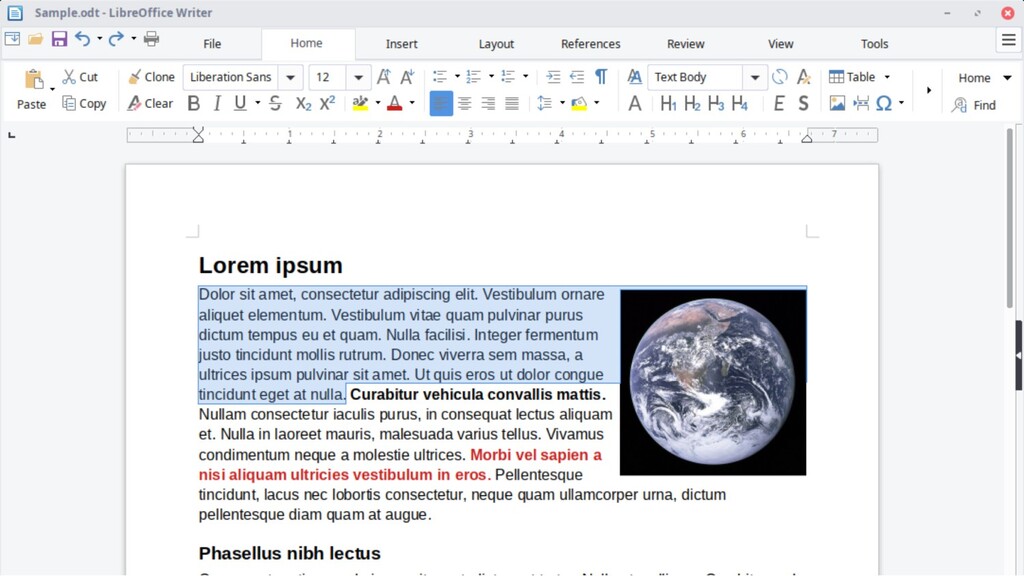This screenshot has width=1024, height=576.
Task: Activate Clone formatting
Action: click(151, 77)
